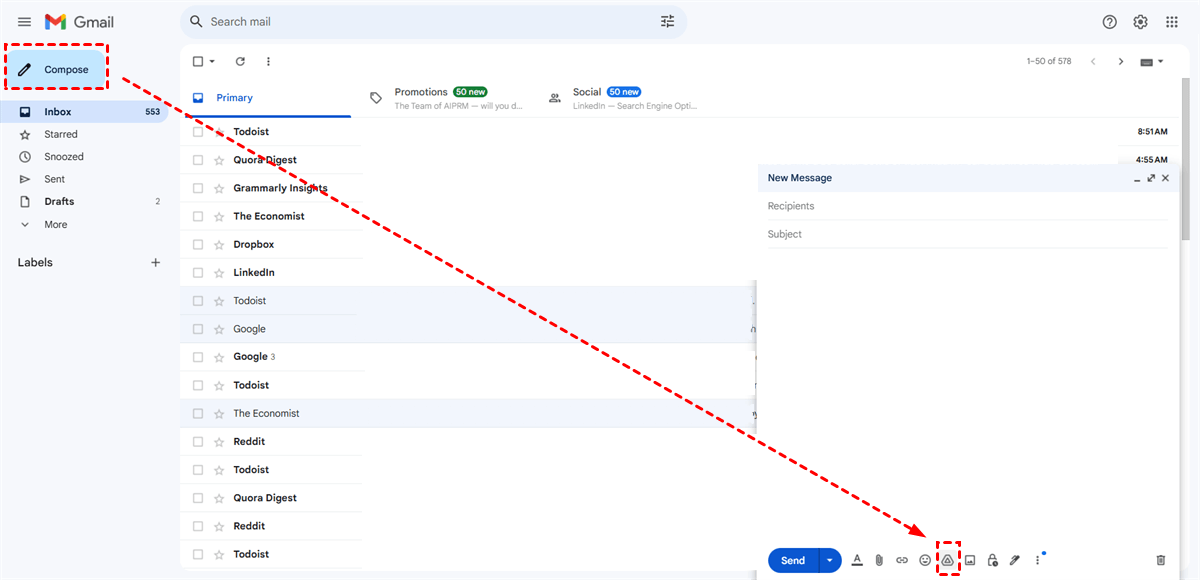1200x580 pixels.
Task: Open the Starred folder
Action: click(x=84, y=134)
